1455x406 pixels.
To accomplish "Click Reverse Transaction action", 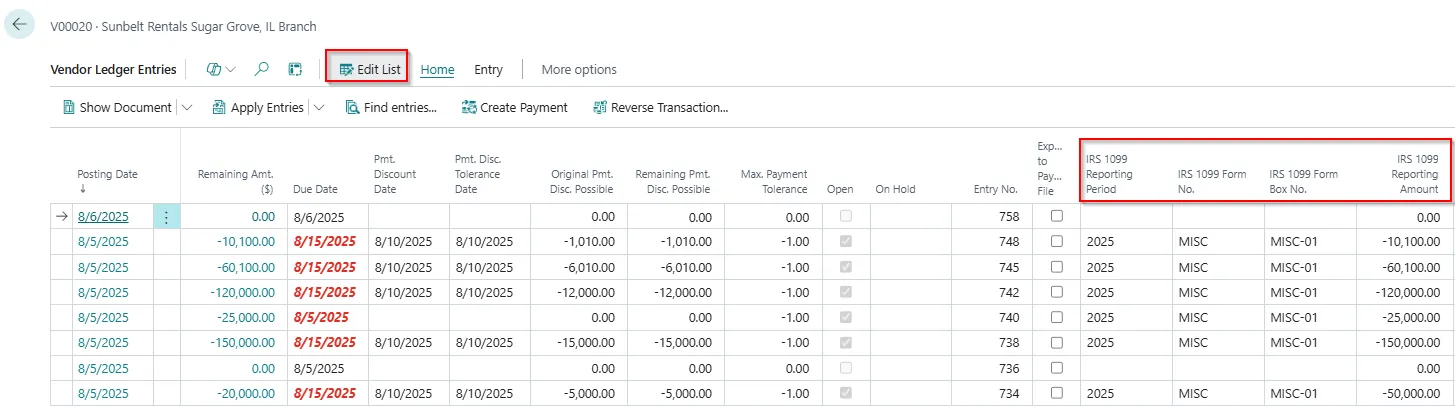I will (x=660, y=108).
